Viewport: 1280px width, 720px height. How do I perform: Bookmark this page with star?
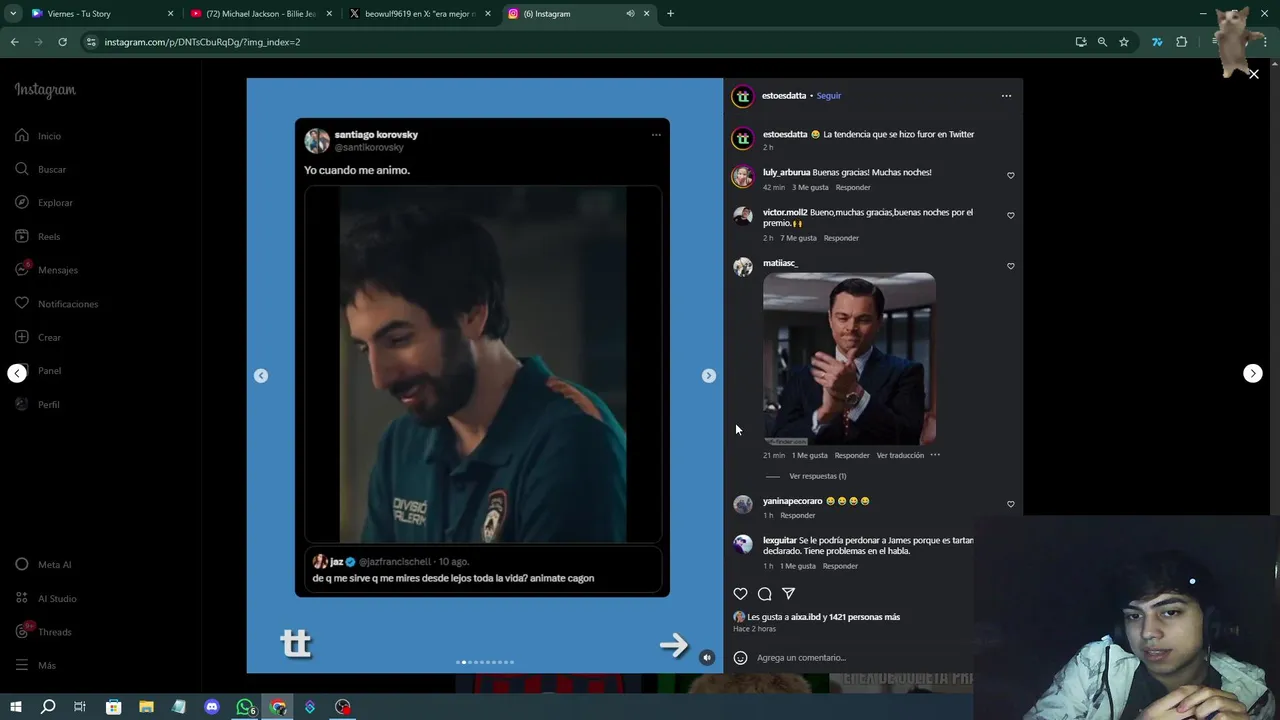1124,42
